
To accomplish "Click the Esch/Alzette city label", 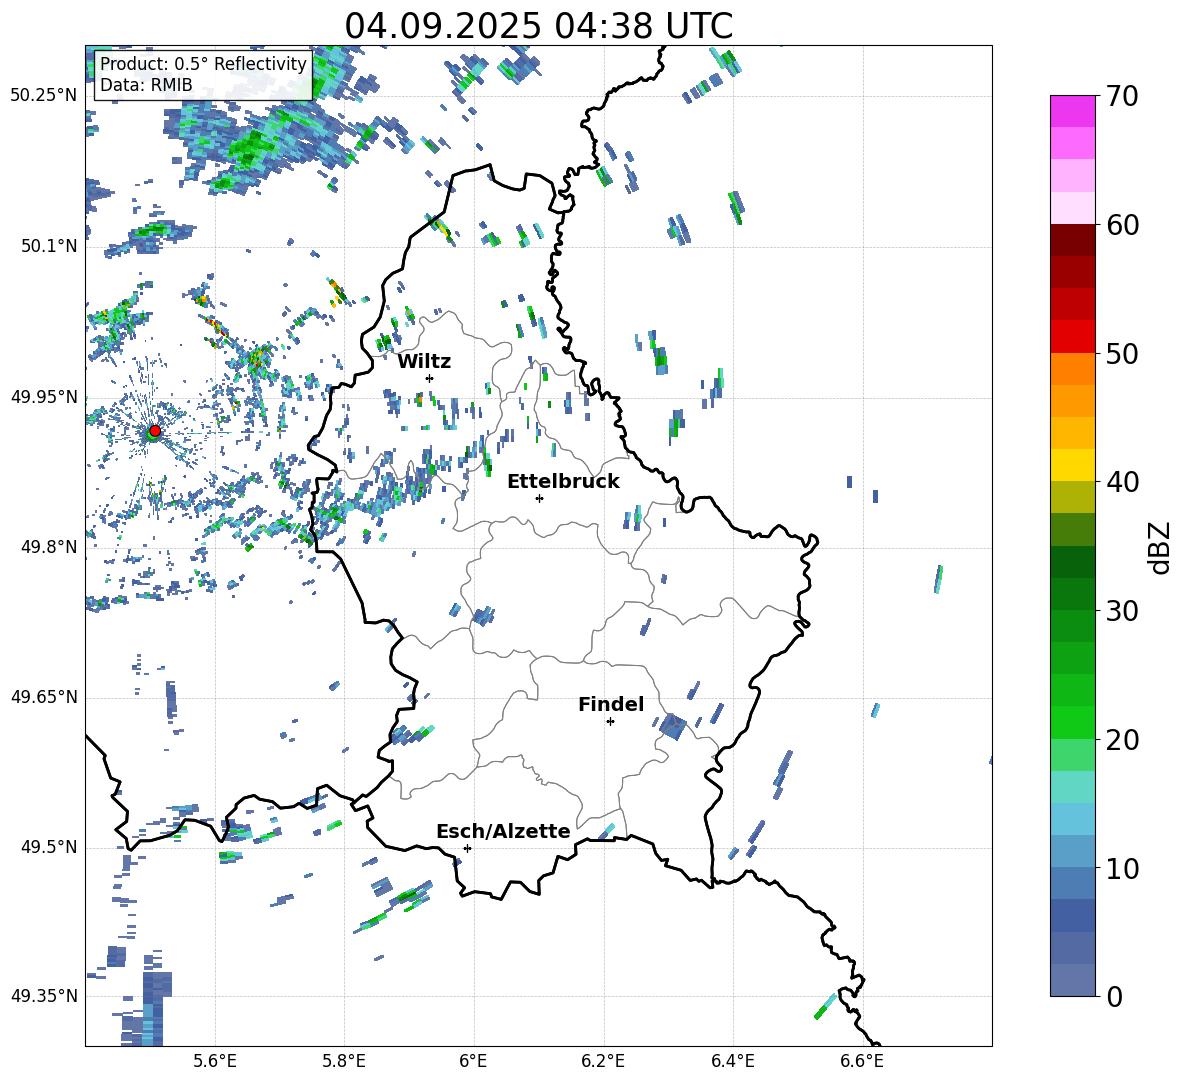I will pyautogui.click(x=503, y=831).
